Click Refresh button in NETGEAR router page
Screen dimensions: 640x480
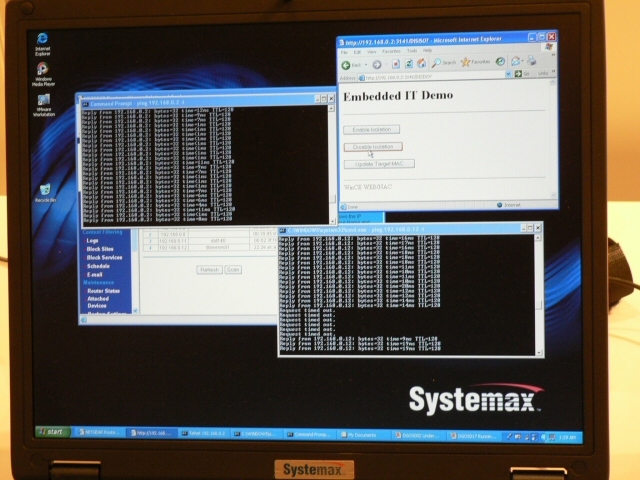(x=209, y=270)
